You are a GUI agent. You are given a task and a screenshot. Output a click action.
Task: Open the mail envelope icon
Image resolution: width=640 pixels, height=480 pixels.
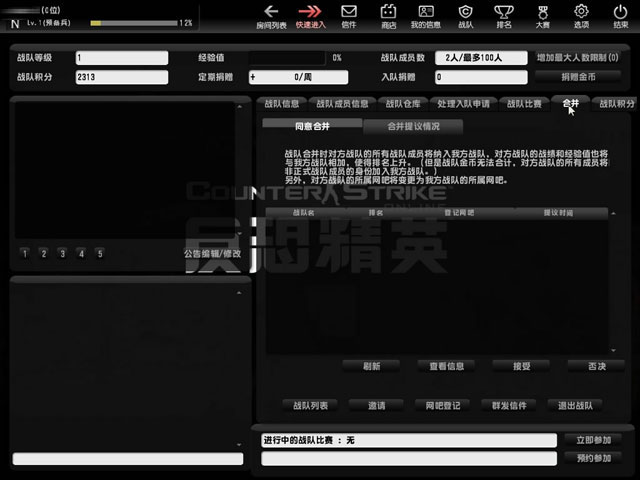click(349, 12)
